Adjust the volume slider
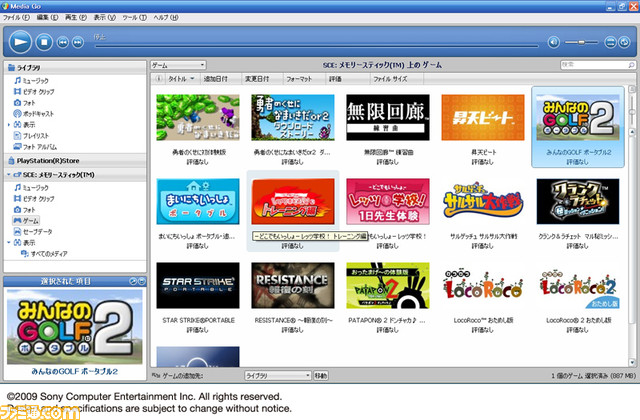 point(581,42)
